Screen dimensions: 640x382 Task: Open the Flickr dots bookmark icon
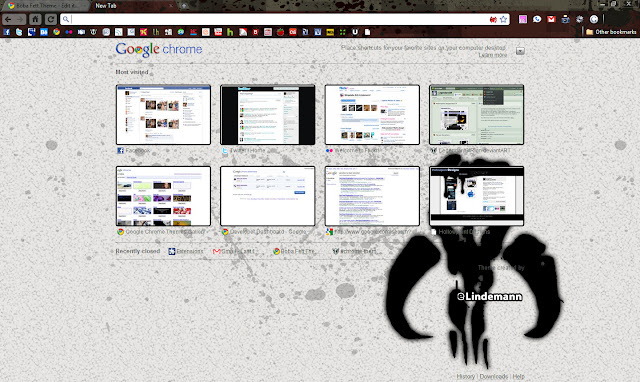pyautogui.click(x=69, y=32)
